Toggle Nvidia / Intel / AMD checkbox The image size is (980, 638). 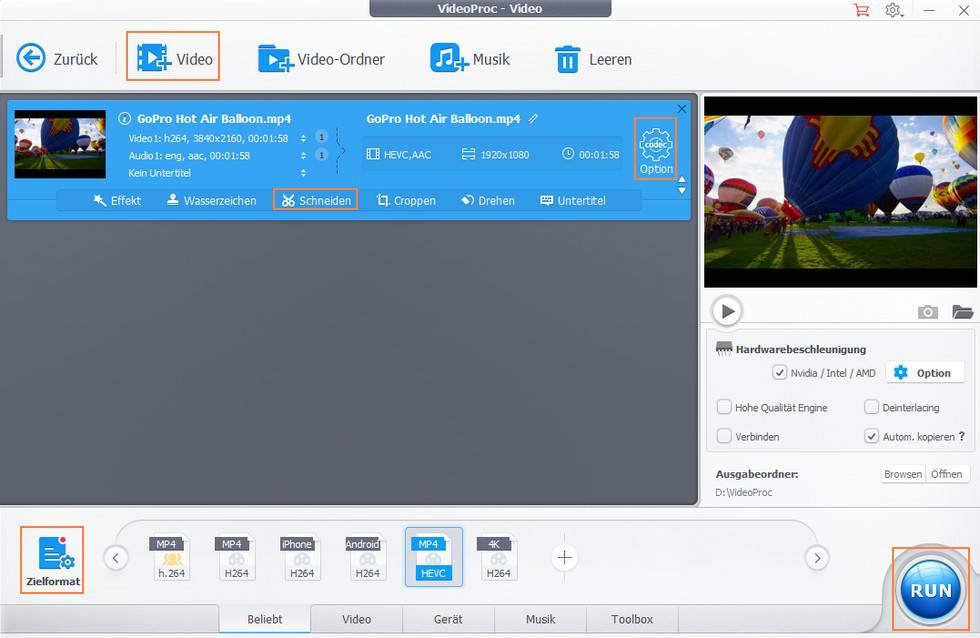pos(779,373)
